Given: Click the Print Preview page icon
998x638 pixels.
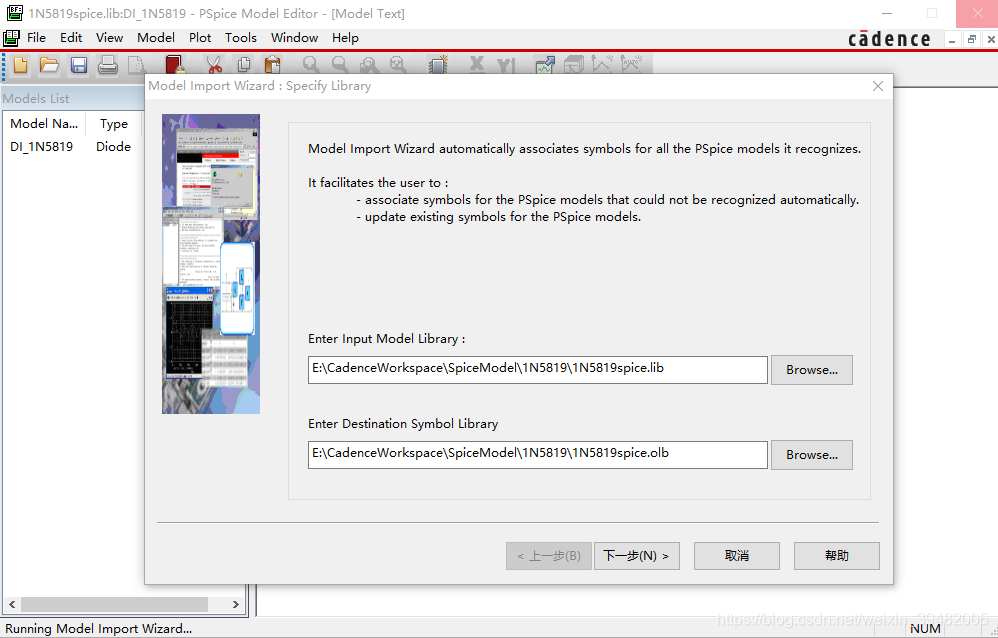Looking at the screenshot, I should [x=136, y=65].
